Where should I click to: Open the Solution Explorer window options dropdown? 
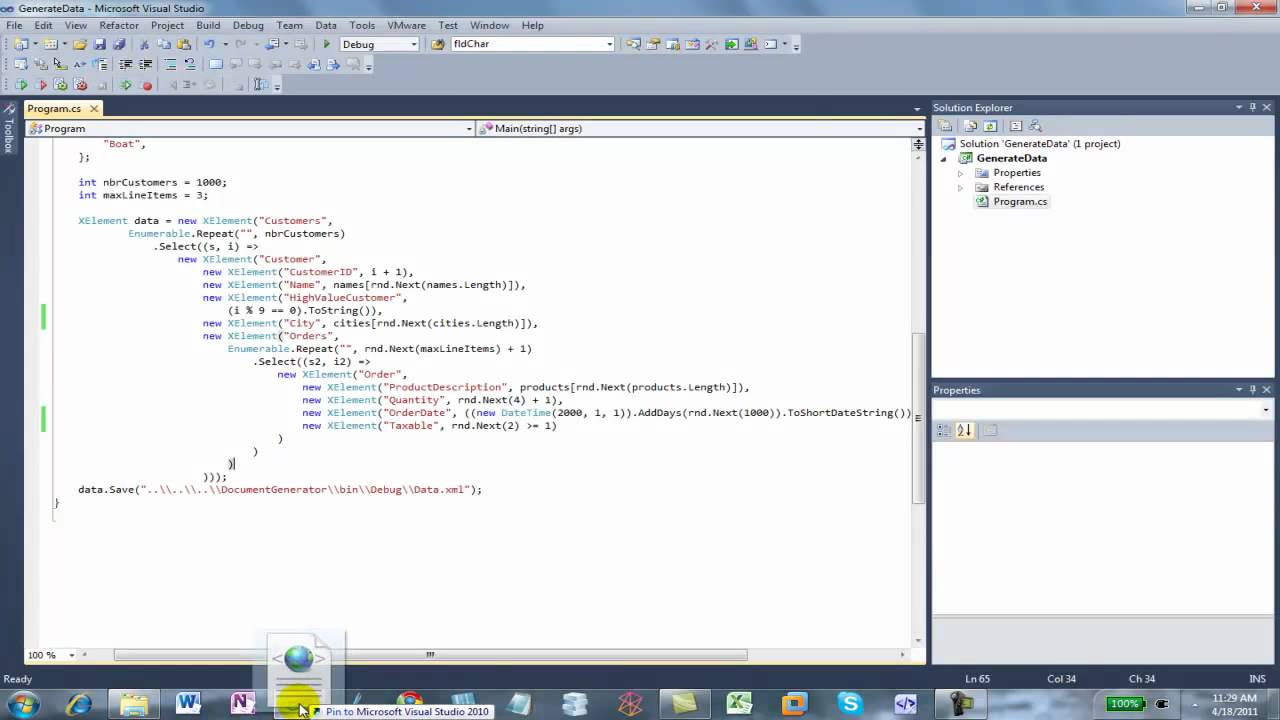click(1239, 107)
